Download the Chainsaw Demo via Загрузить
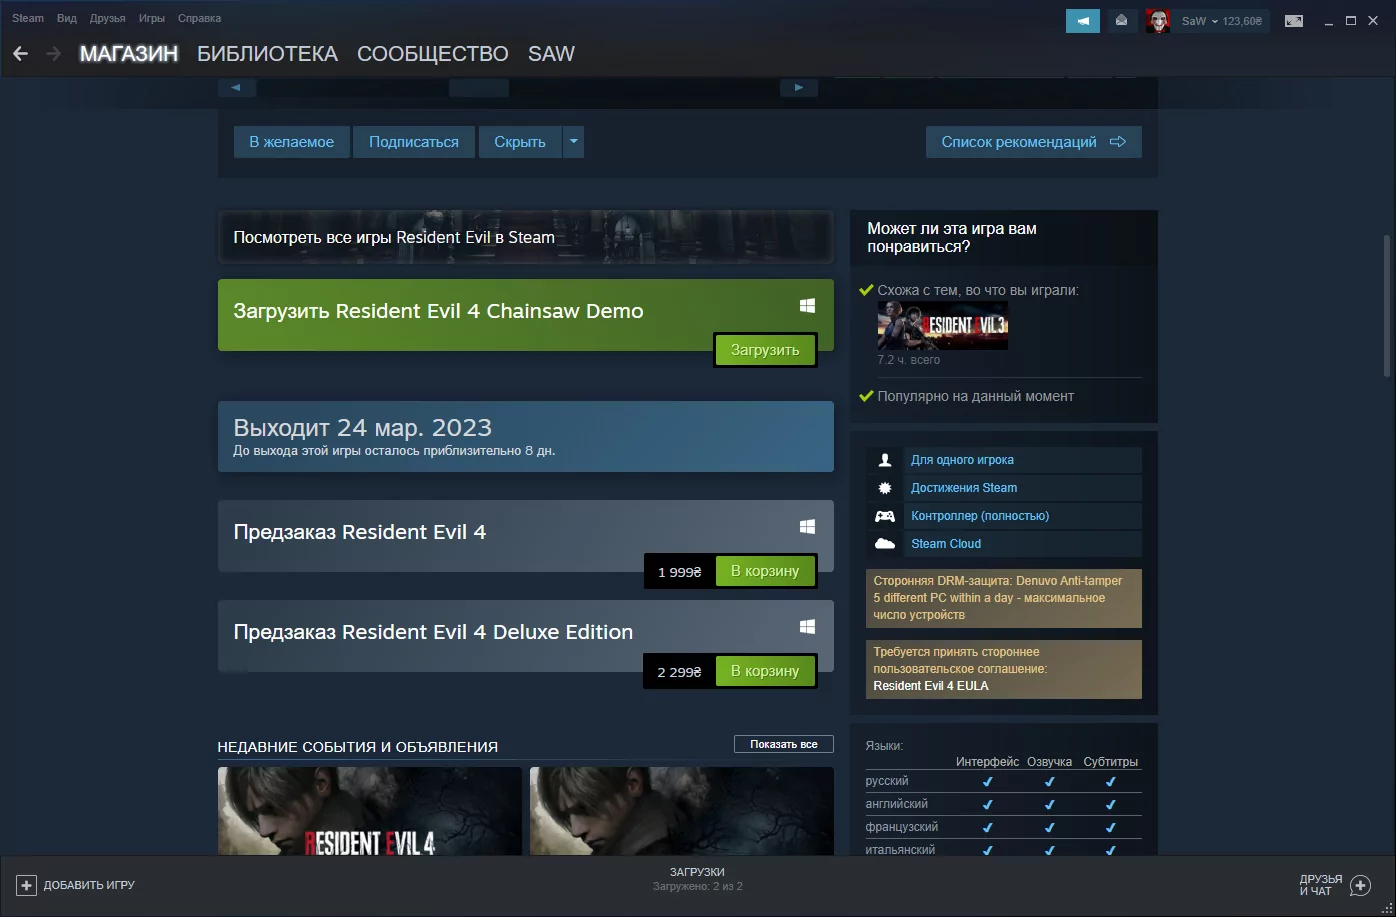 (765, 350)
